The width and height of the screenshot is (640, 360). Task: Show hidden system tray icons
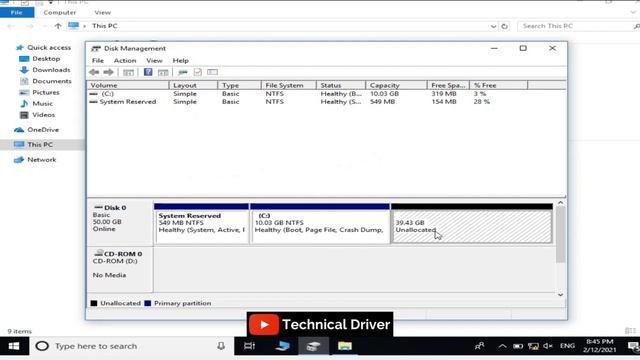click(x=502, y=346)
